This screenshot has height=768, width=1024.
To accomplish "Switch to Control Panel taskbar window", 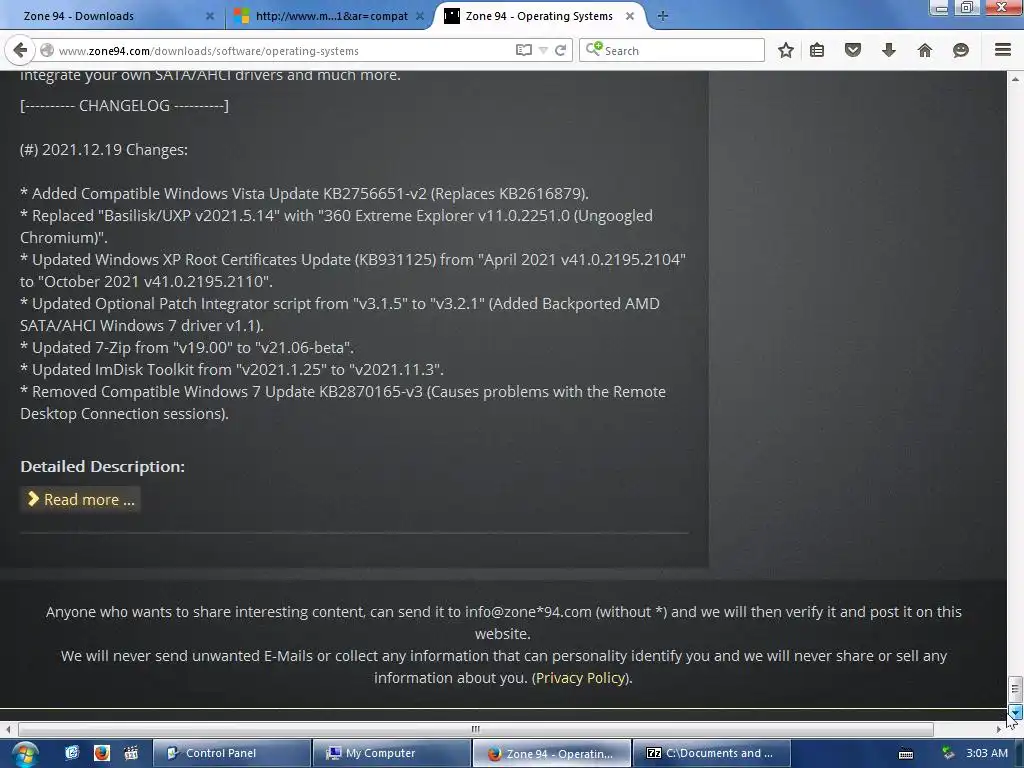I will click(231, 753).
